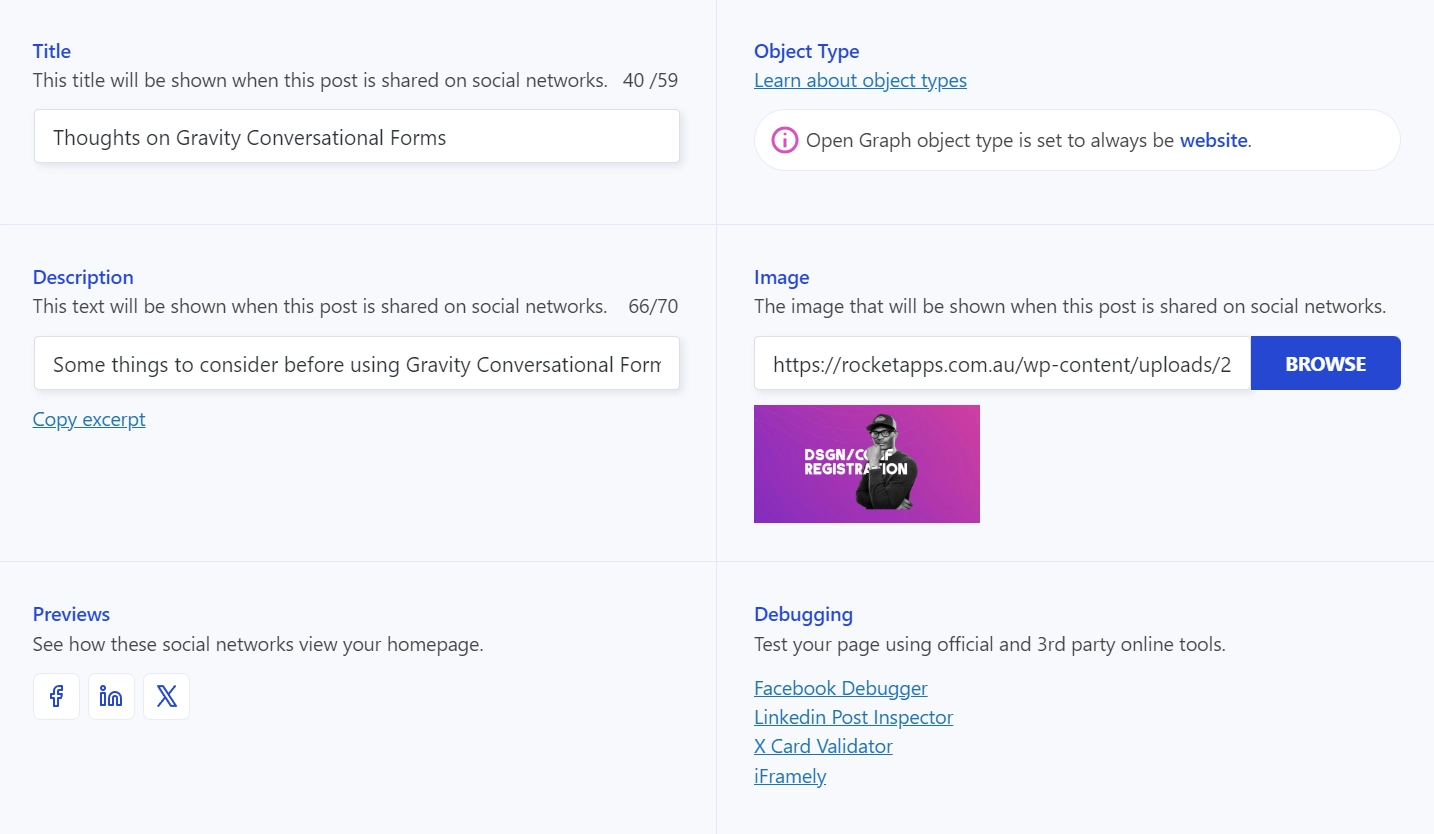
Task: Open the Linkedin Post Inspector tool
Action: 853,716
